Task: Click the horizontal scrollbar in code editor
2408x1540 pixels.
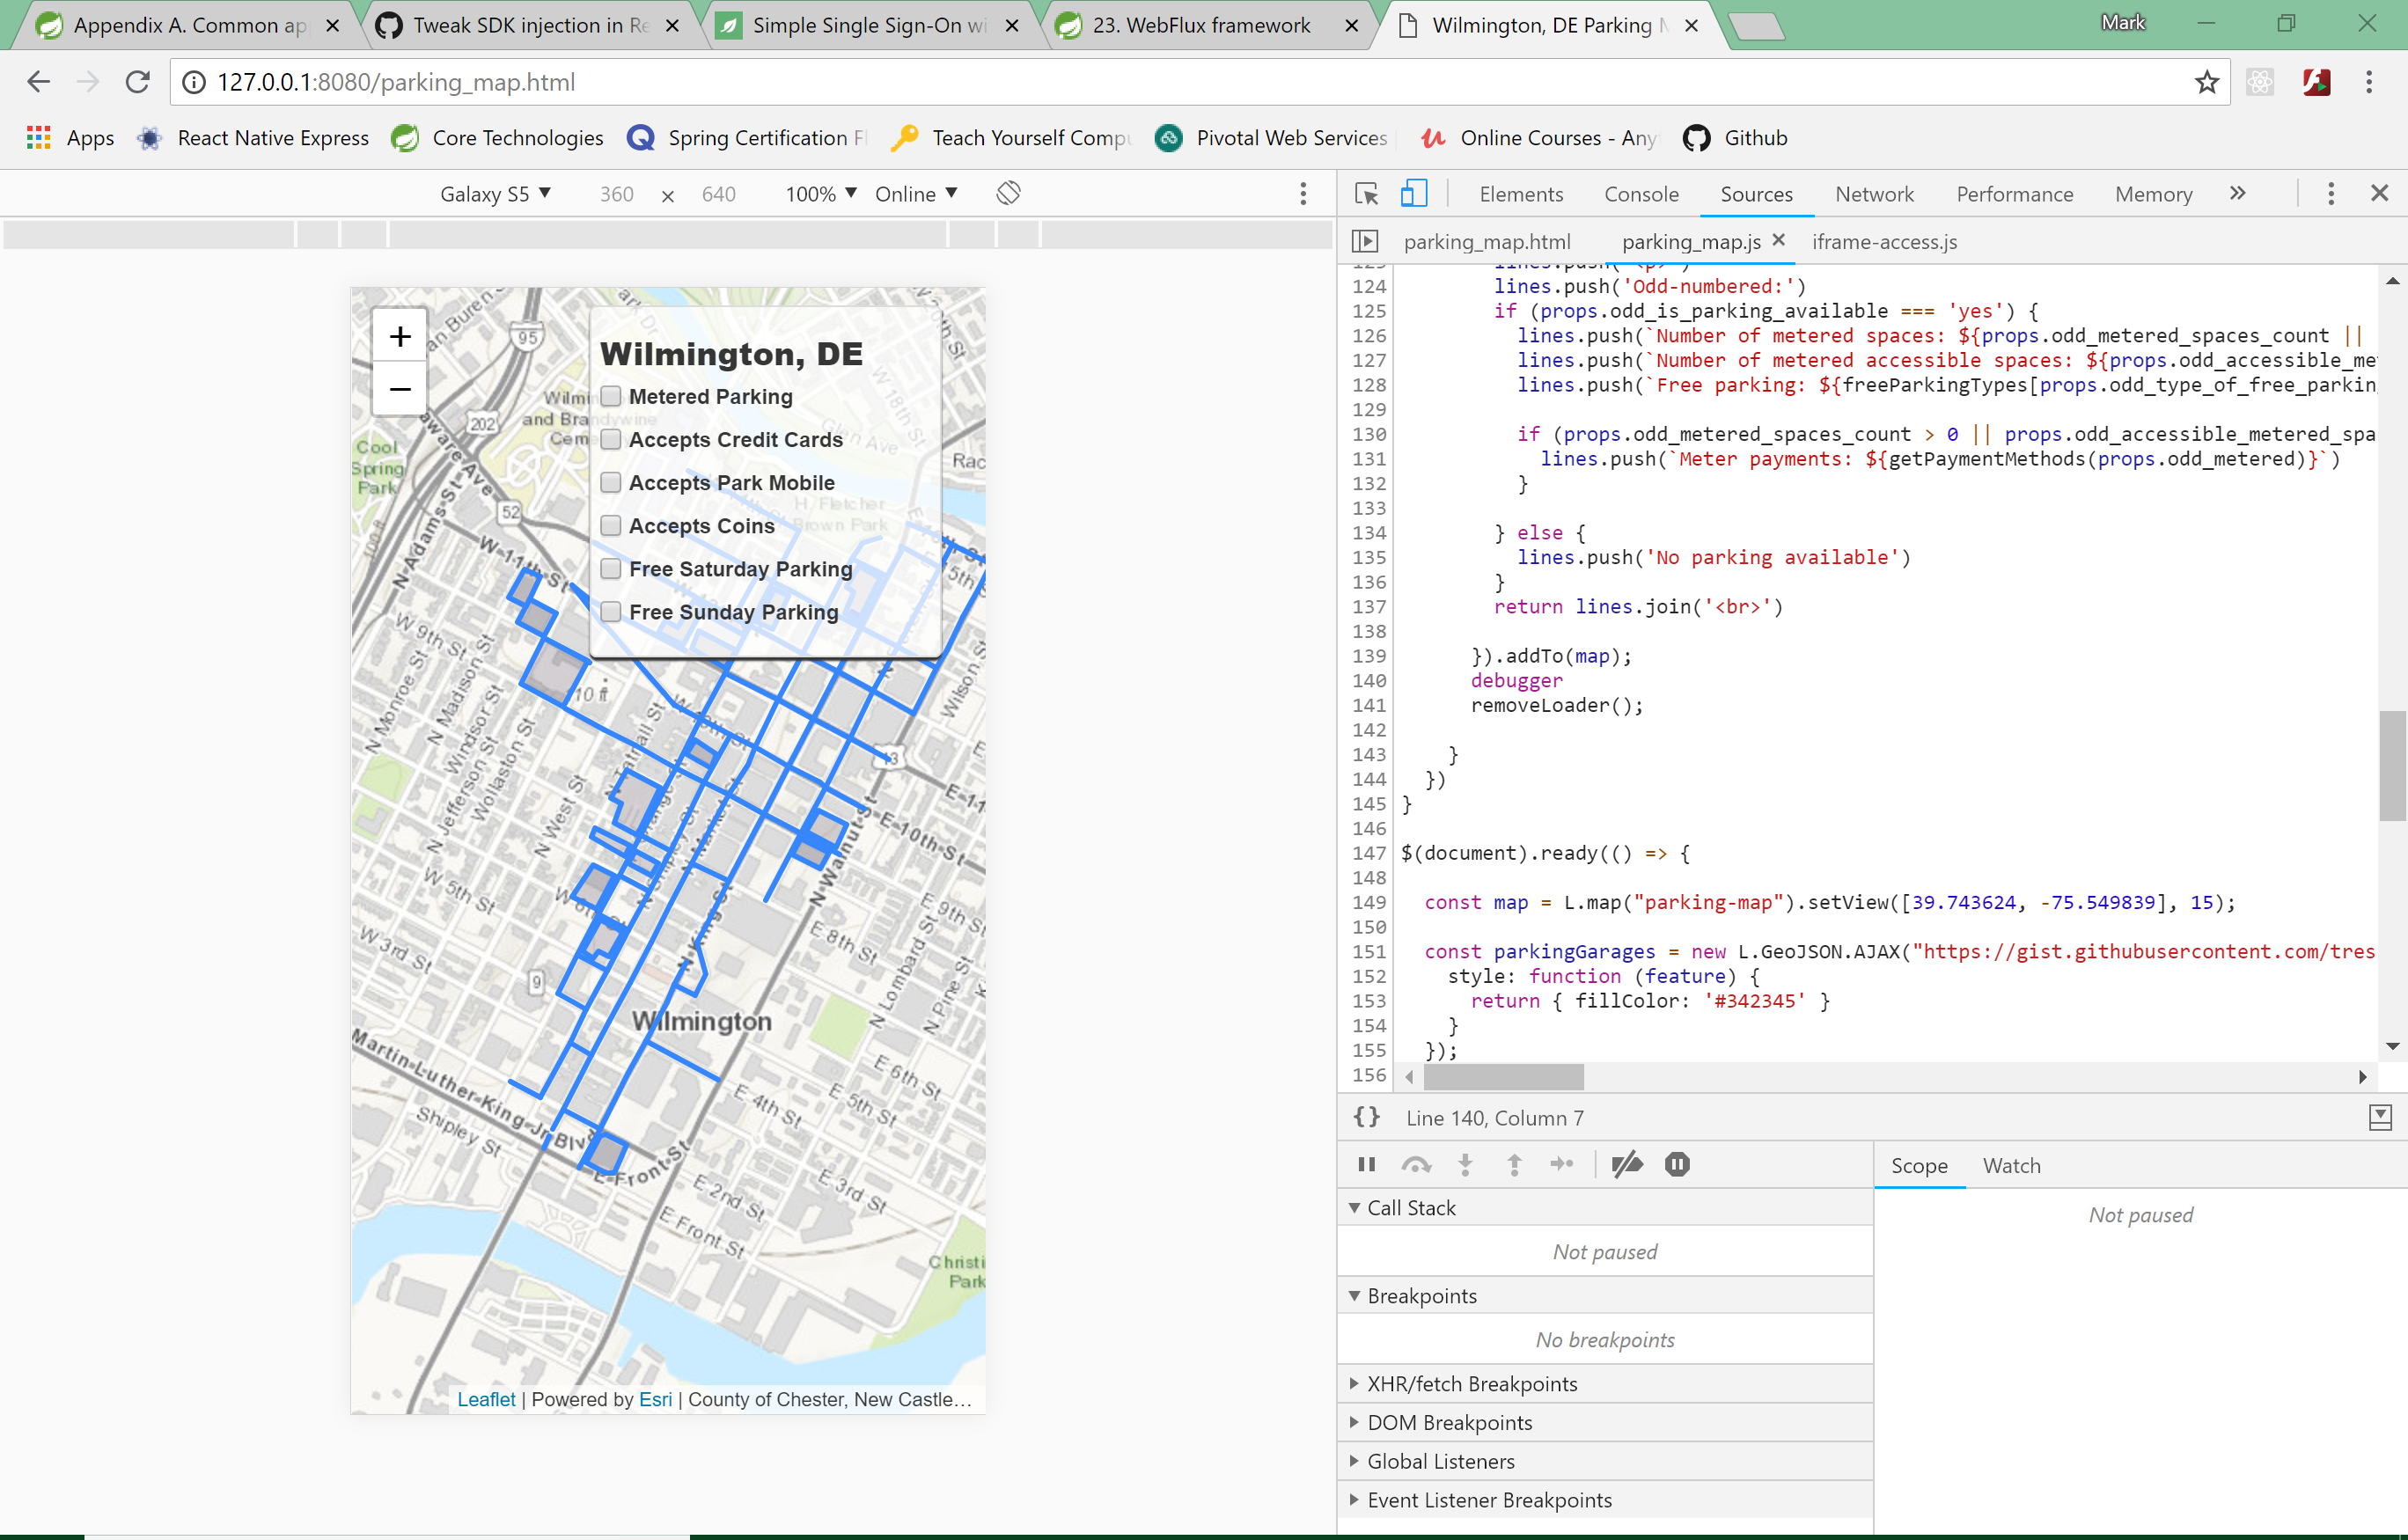Action: click(x=1503, y=1077)
